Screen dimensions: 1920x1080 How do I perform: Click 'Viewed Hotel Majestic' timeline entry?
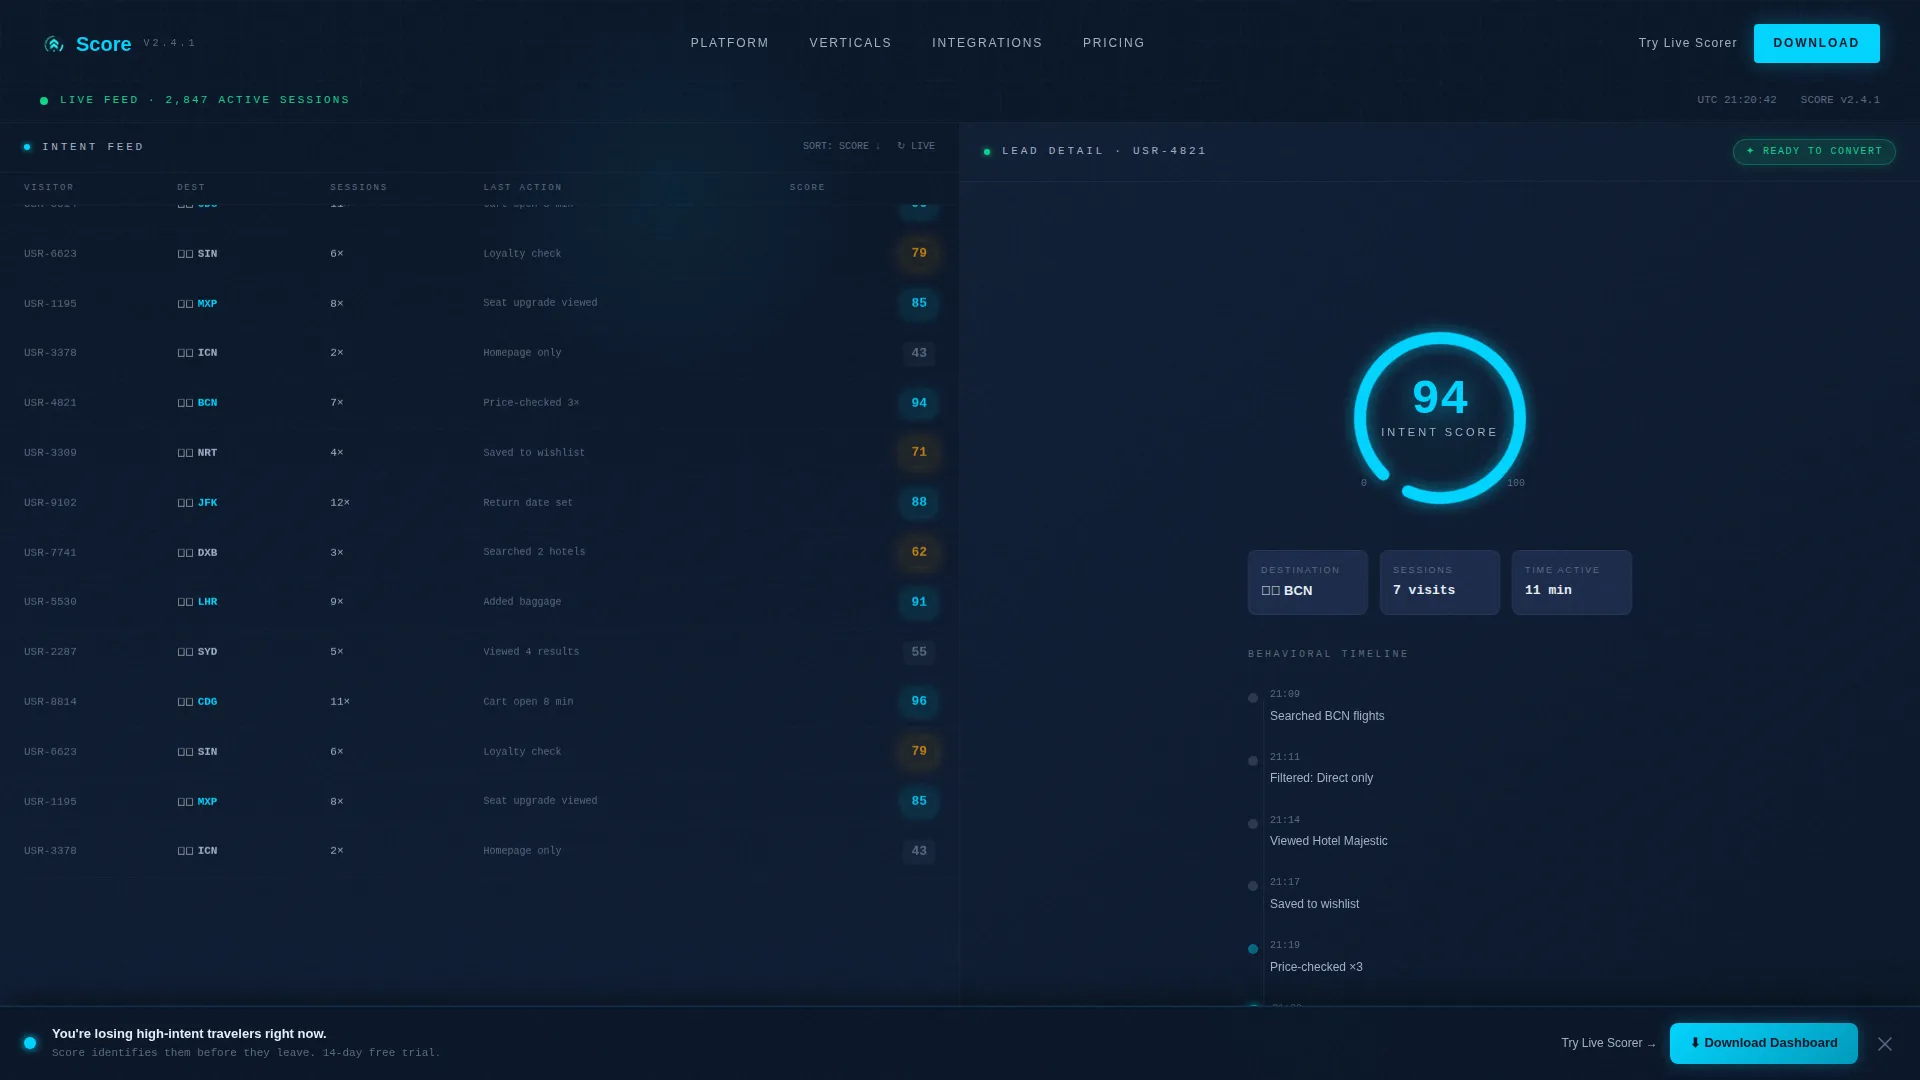(1328, 841)
